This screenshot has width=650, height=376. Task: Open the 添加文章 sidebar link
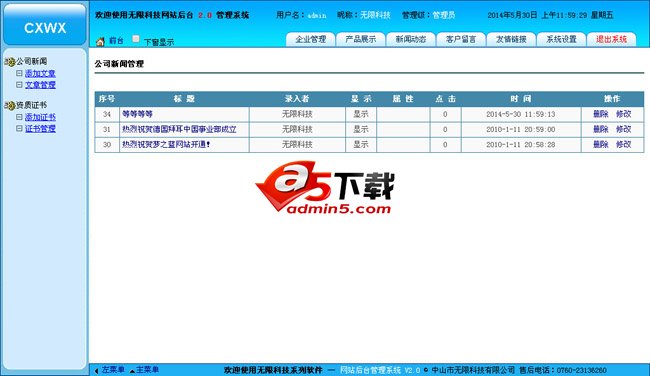tap(40, 73)
